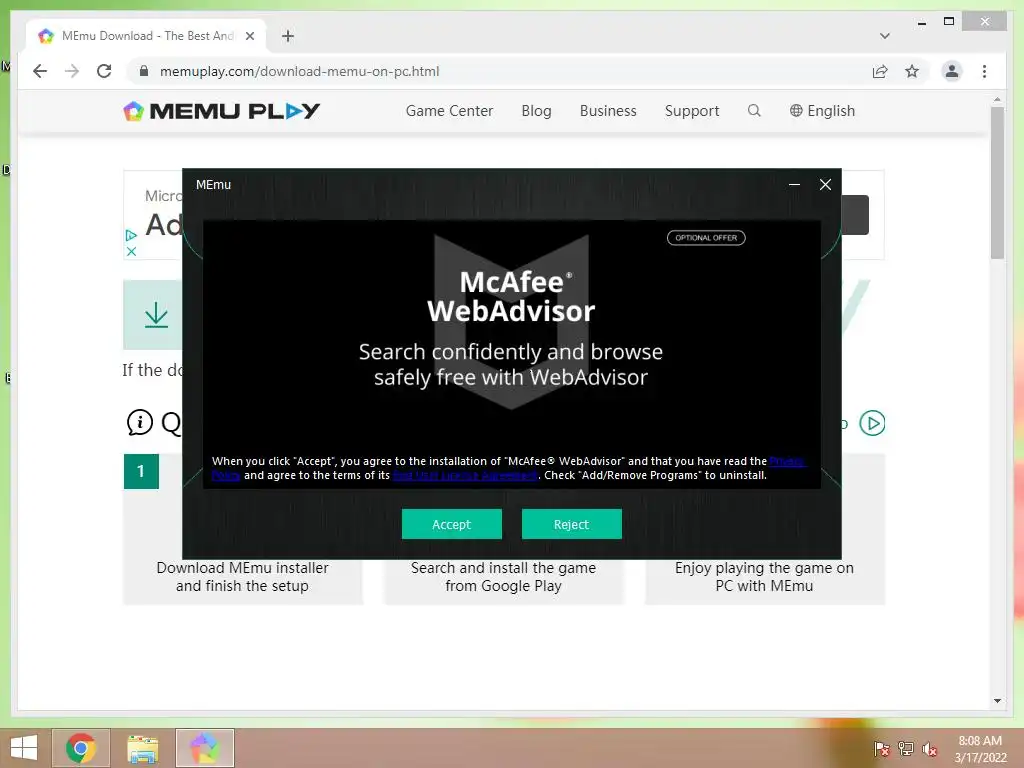The width and height of the screenshot is (1024, 768).
Task: Go back in Chrome
Action: [x=40, y=71]
